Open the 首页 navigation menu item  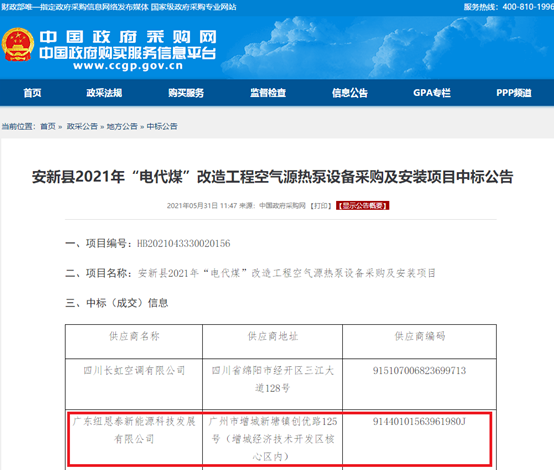coord(33,93)
